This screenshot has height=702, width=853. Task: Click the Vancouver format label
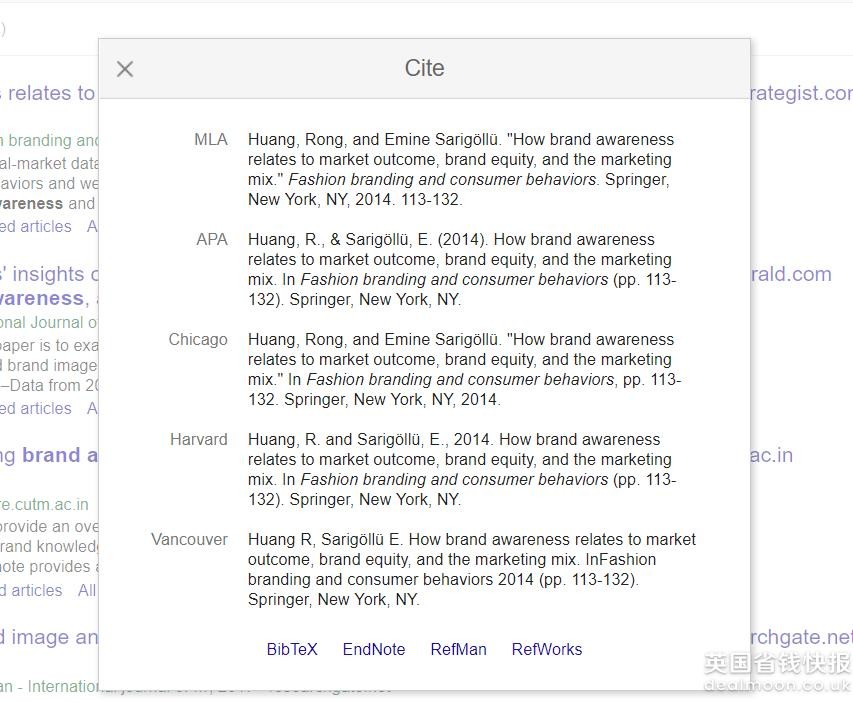point(189,540)
